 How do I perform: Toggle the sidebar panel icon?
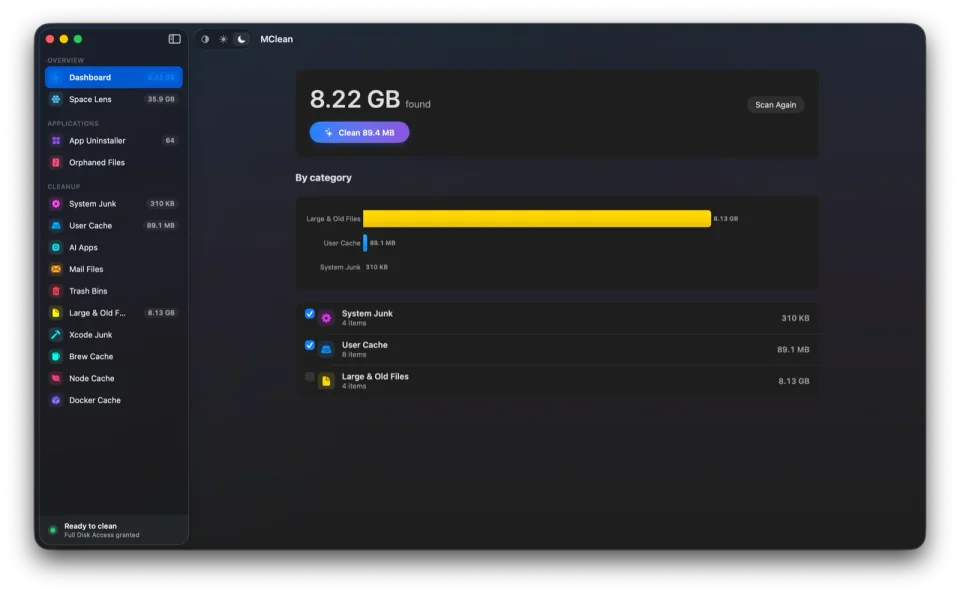(174, 39)
